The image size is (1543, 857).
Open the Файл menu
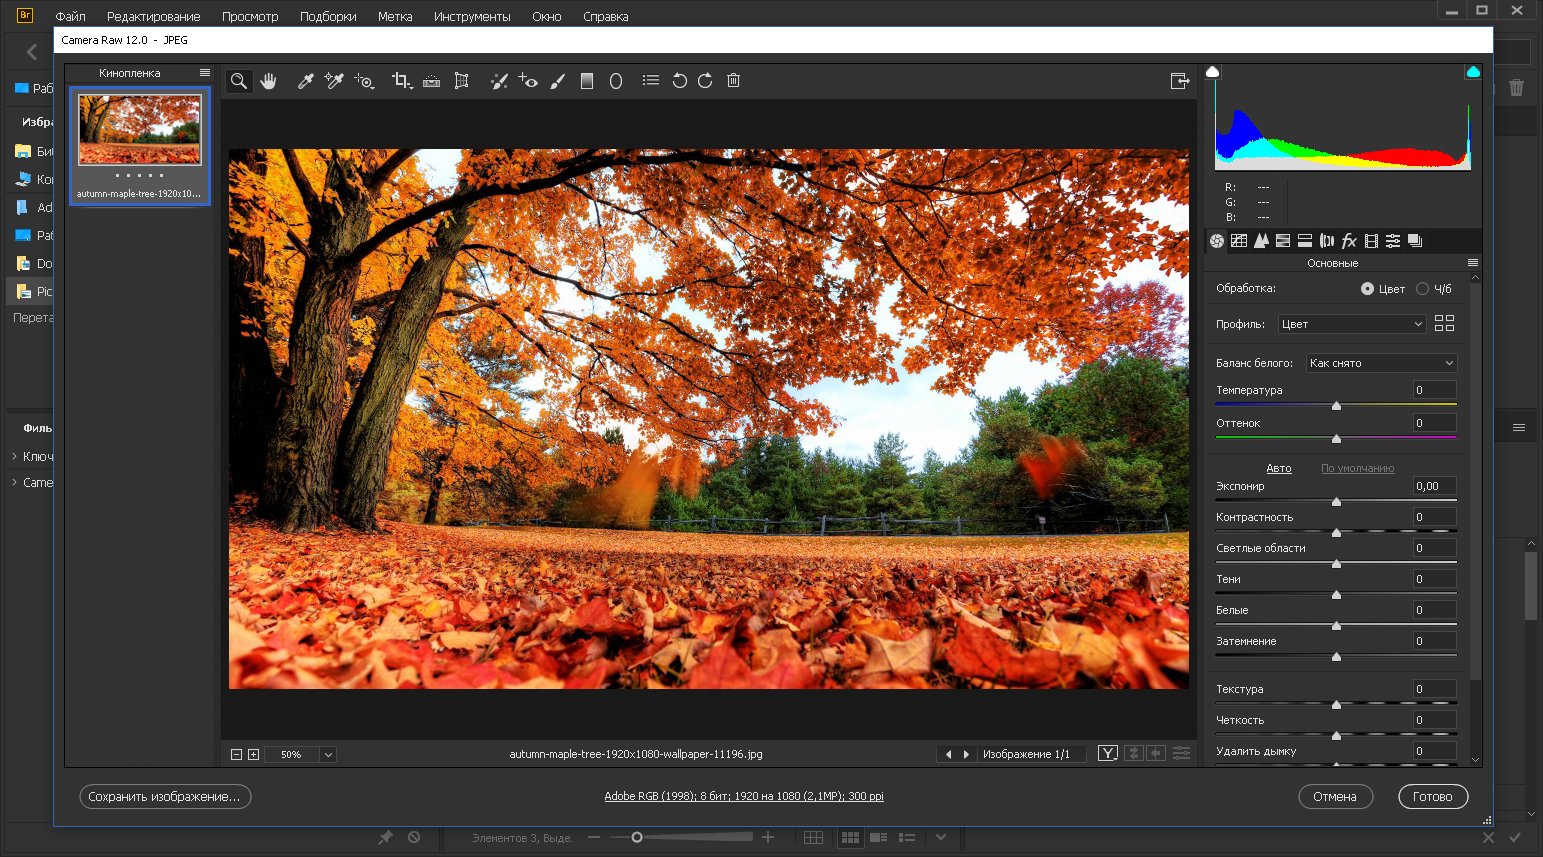coord(70,17)
